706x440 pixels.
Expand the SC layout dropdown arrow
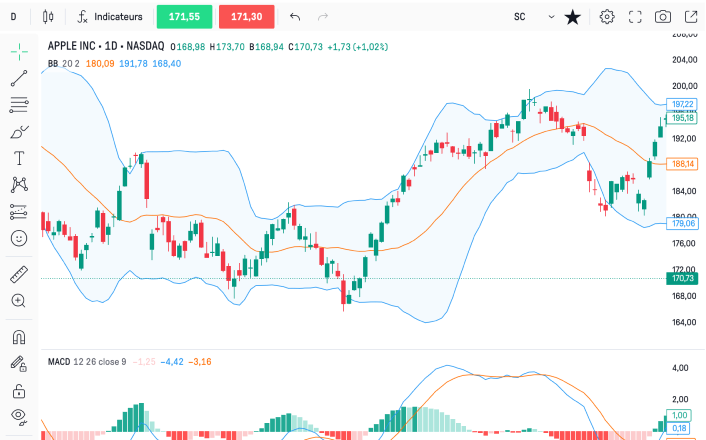tap(551, 17)
